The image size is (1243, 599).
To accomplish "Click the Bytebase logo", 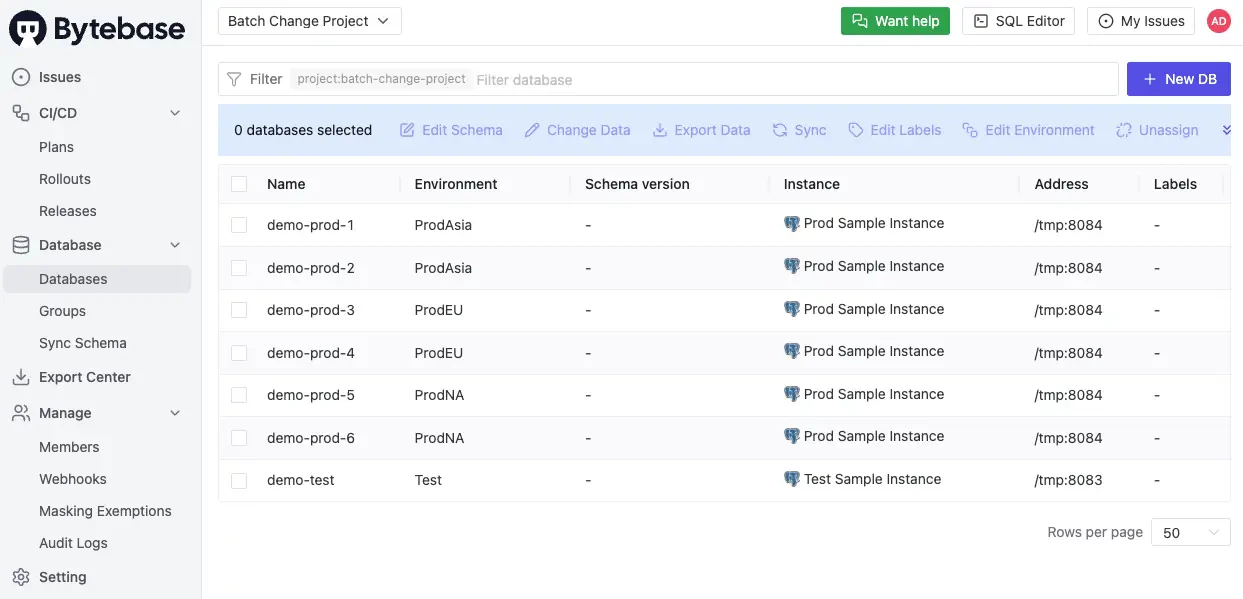I will click(x=97, y=29).
